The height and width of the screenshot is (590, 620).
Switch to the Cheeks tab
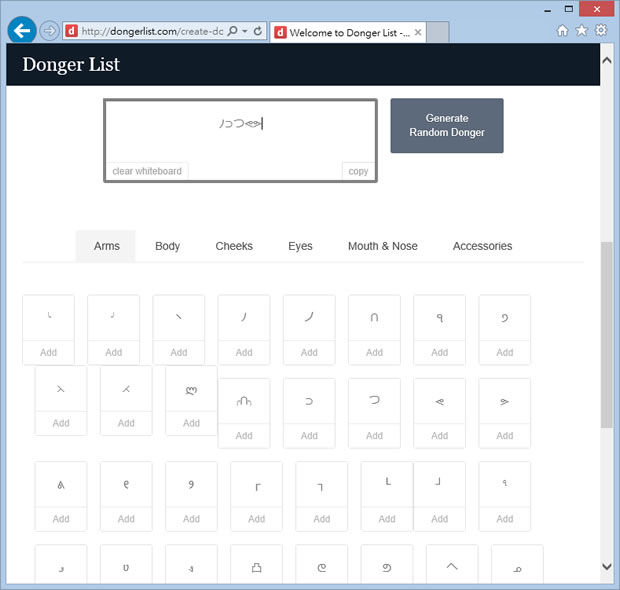point(234,246)
